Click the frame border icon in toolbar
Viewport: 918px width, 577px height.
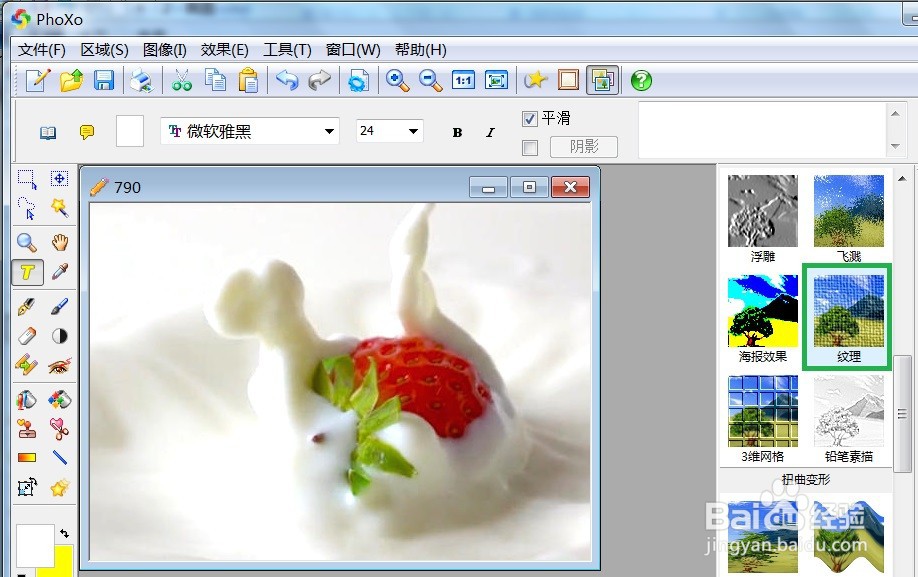[568, 80]
